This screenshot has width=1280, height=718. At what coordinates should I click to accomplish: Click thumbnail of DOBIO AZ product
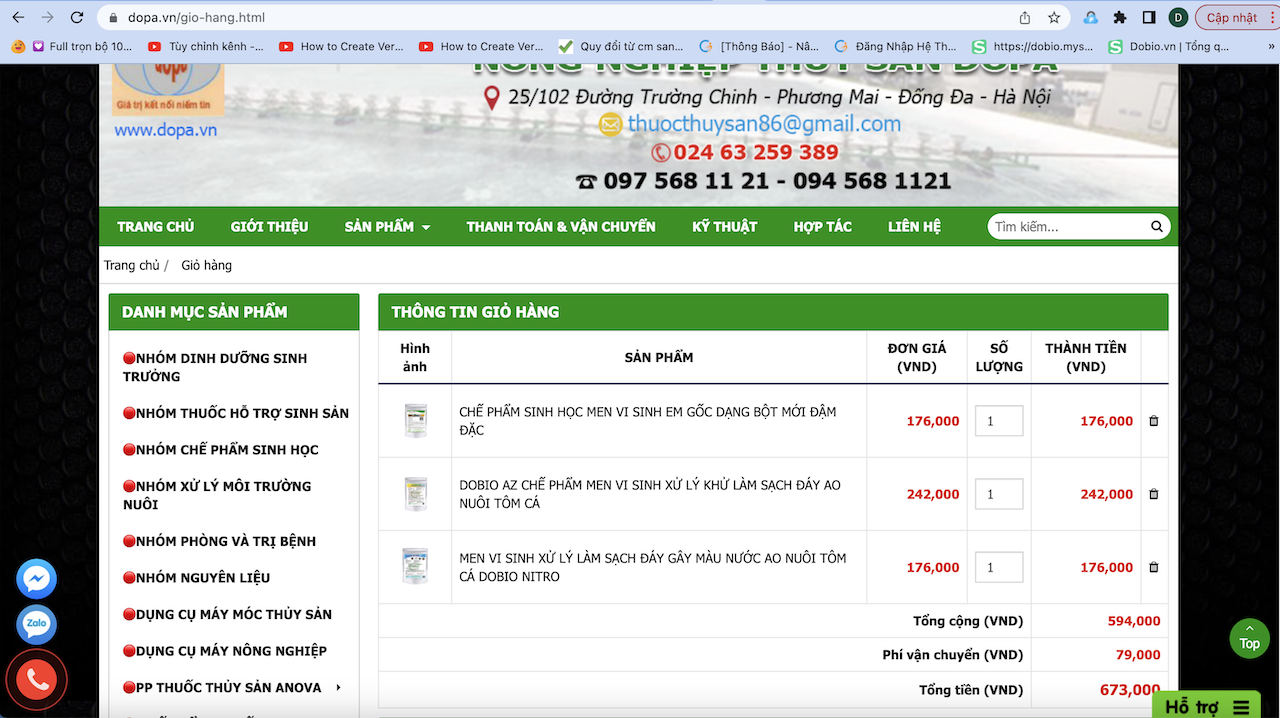tap(415, 494)
